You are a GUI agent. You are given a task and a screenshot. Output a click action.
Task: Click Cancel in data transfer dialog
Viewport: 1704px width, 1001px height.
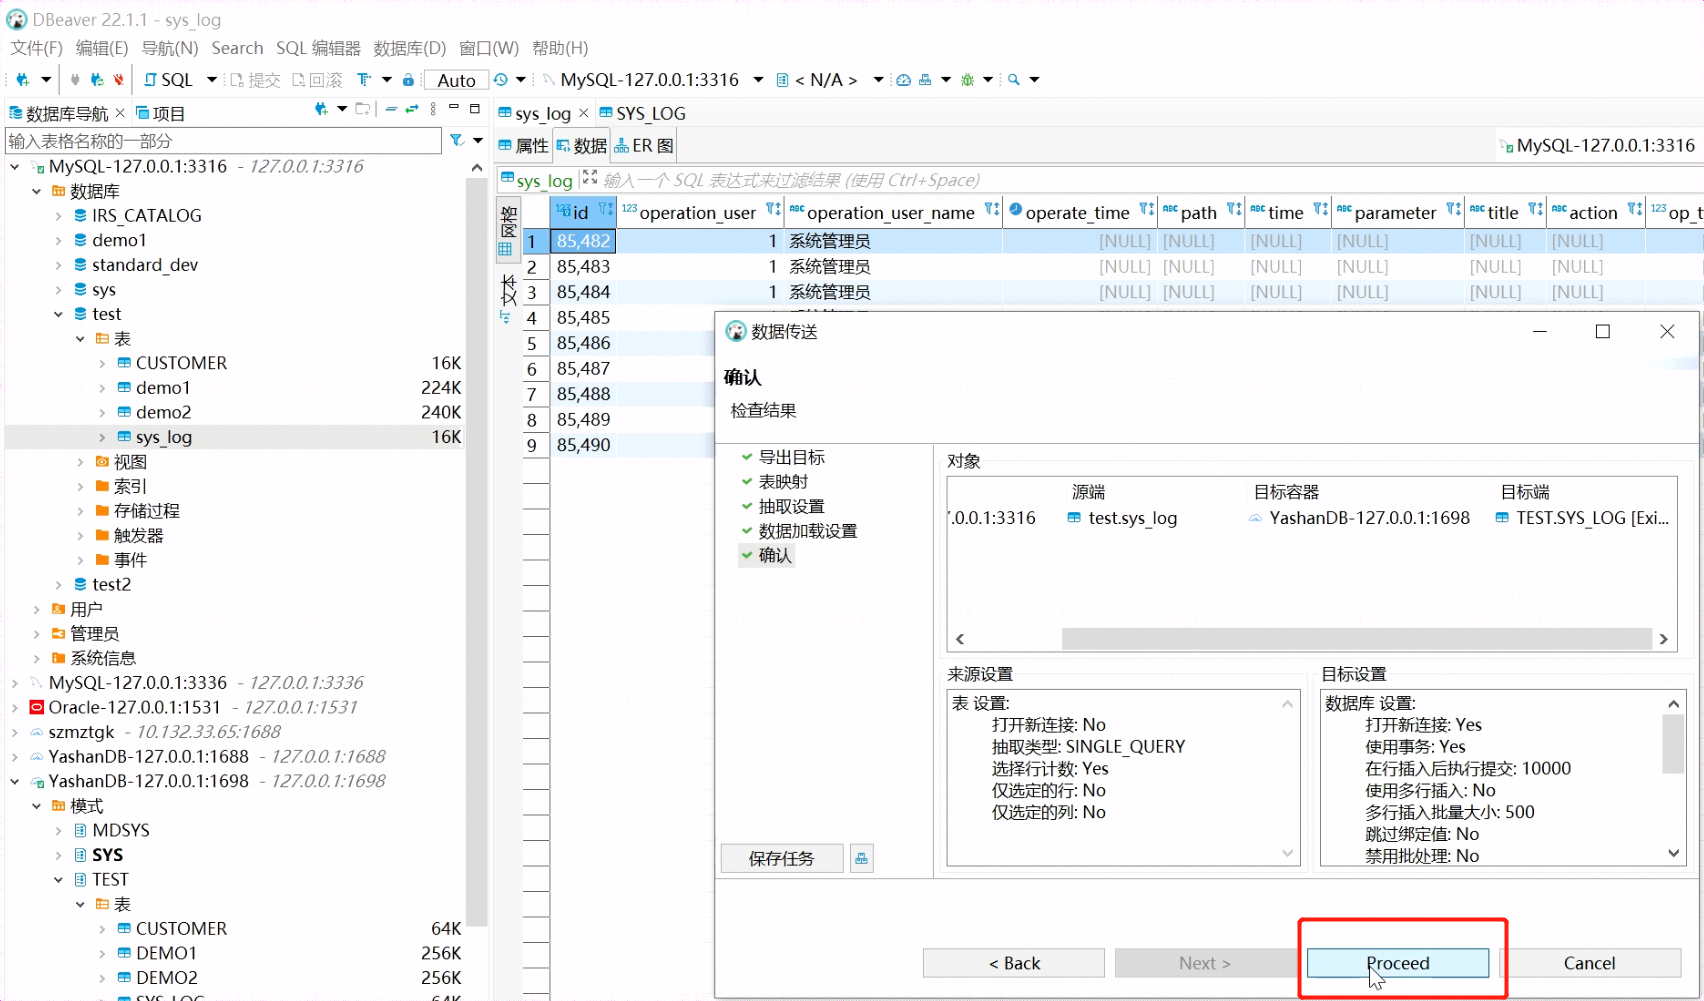[1589, 963]
